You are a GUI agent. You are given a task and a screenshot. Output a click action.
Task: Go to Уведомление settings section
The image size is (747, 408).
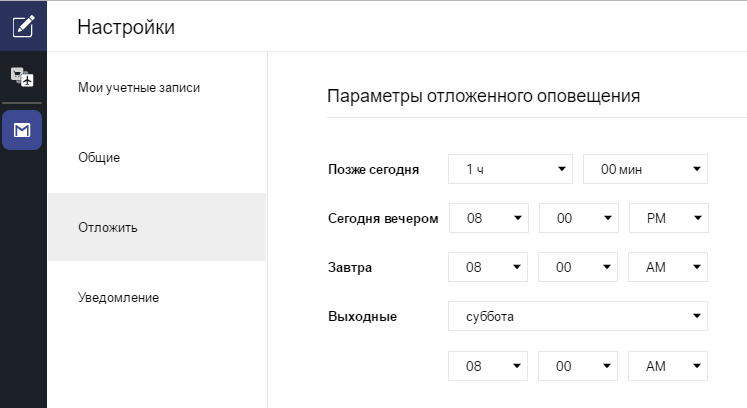(119, 297)
